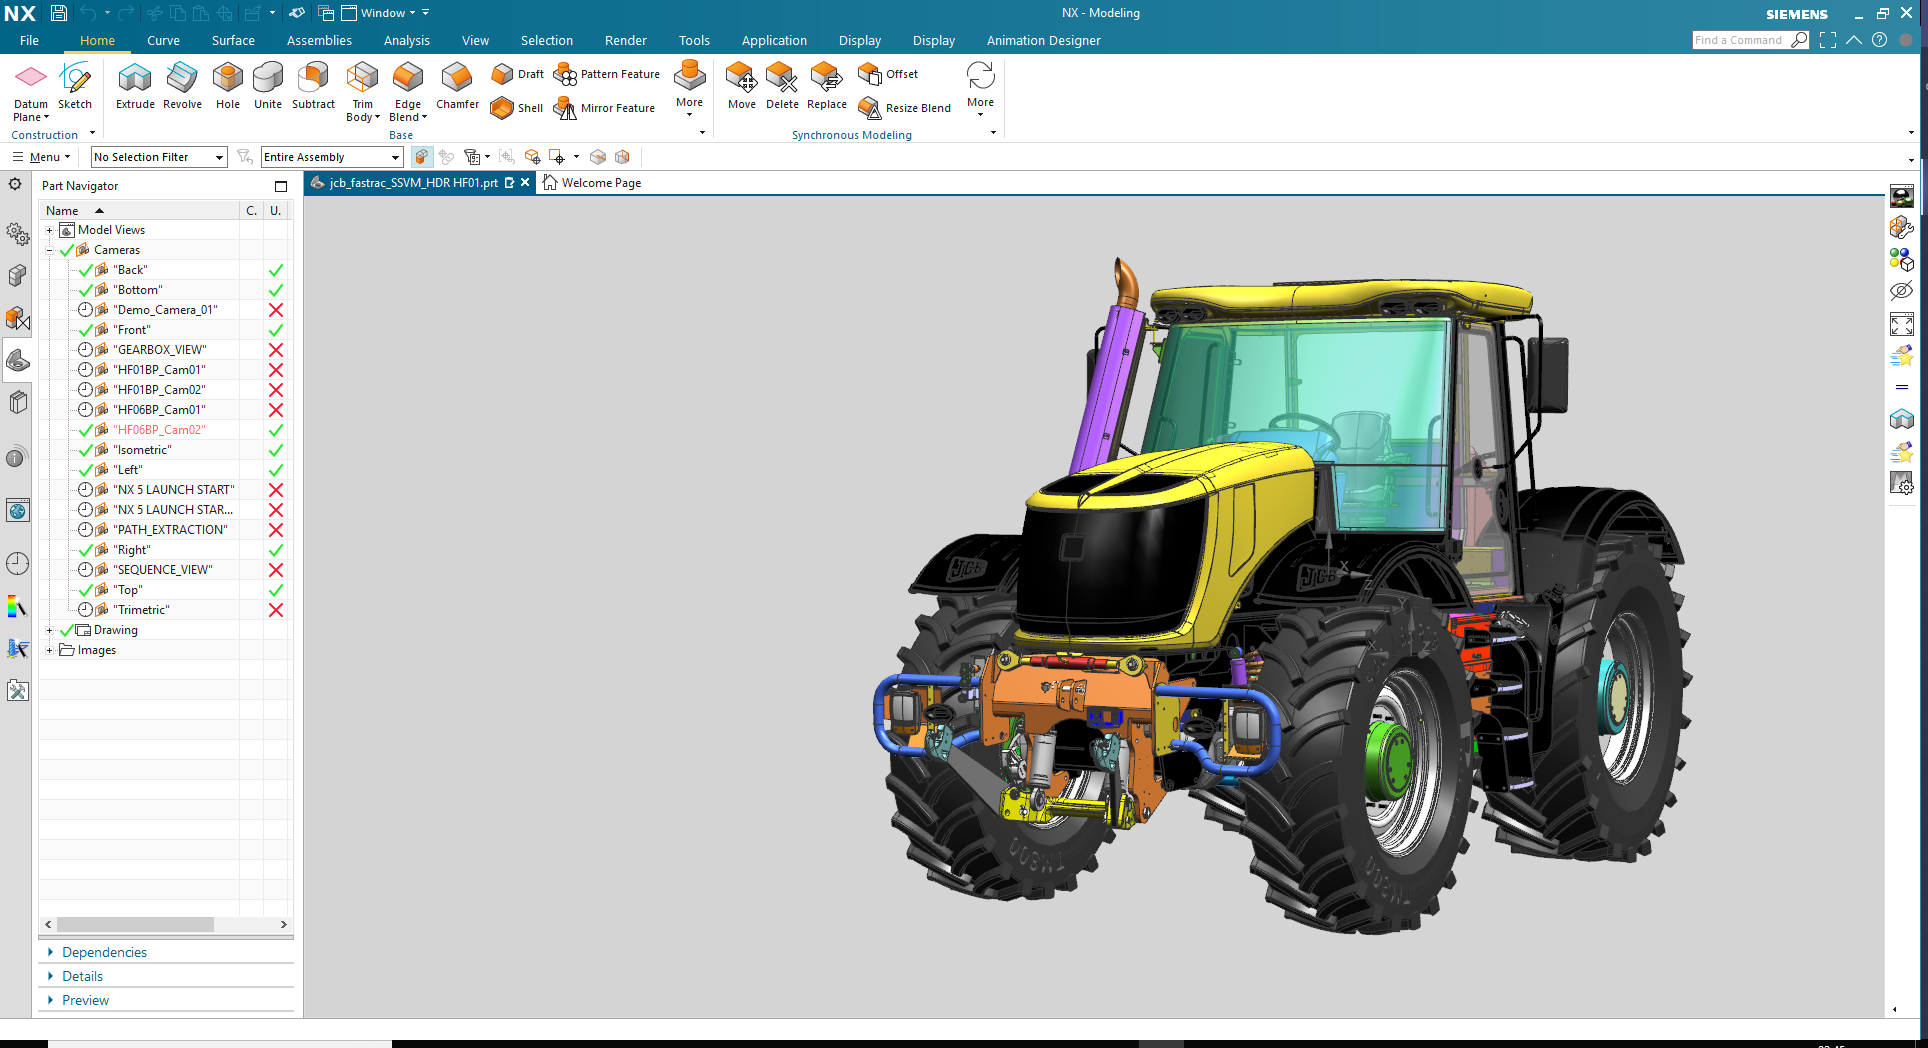Open the Assemblies ribbon tab
This screenshot has height=1048, width=1928.
pos(319,41)
